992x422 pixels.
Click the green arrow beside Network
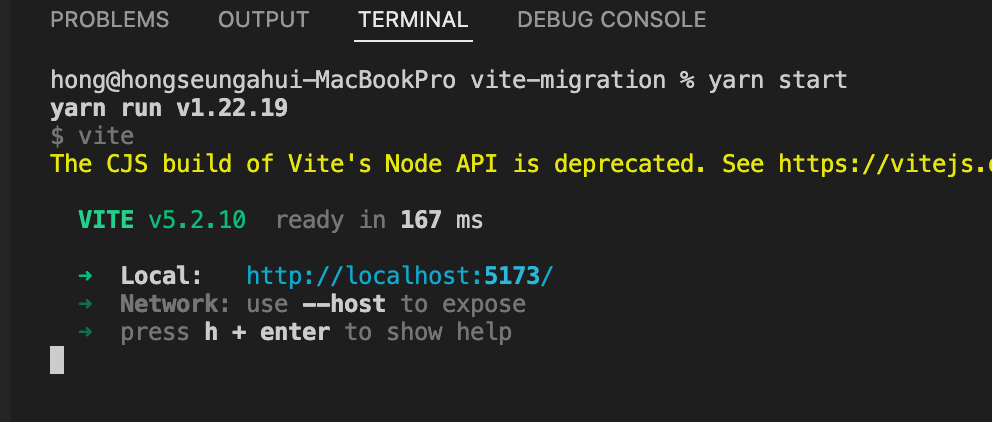(85, 304)
